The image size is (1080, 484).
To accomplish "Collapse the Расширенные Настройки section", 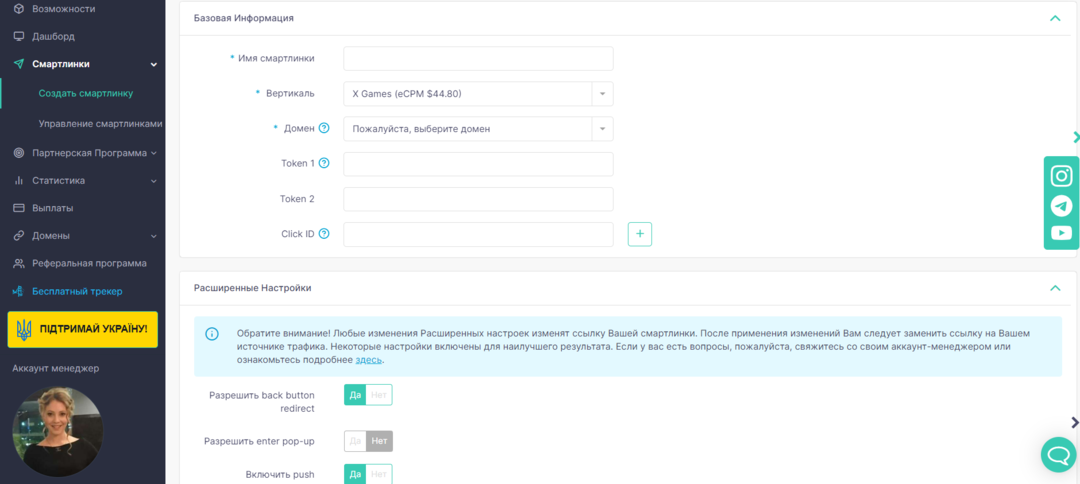I will tap(1054, 288).
